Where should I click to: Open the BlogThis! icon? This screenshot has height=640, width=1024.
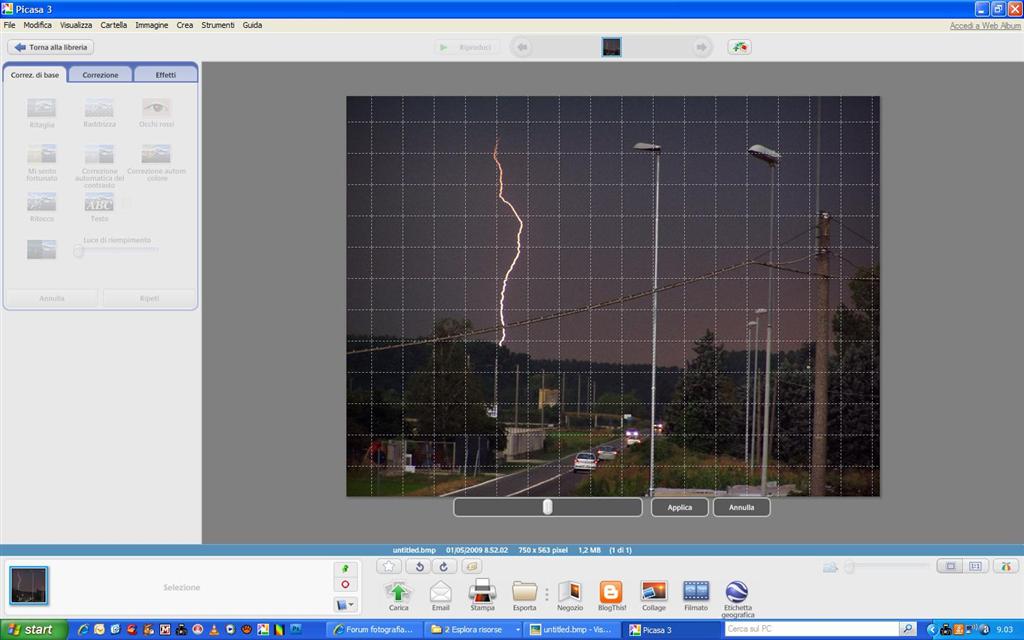pyautogui.click(x=611, y=592)
